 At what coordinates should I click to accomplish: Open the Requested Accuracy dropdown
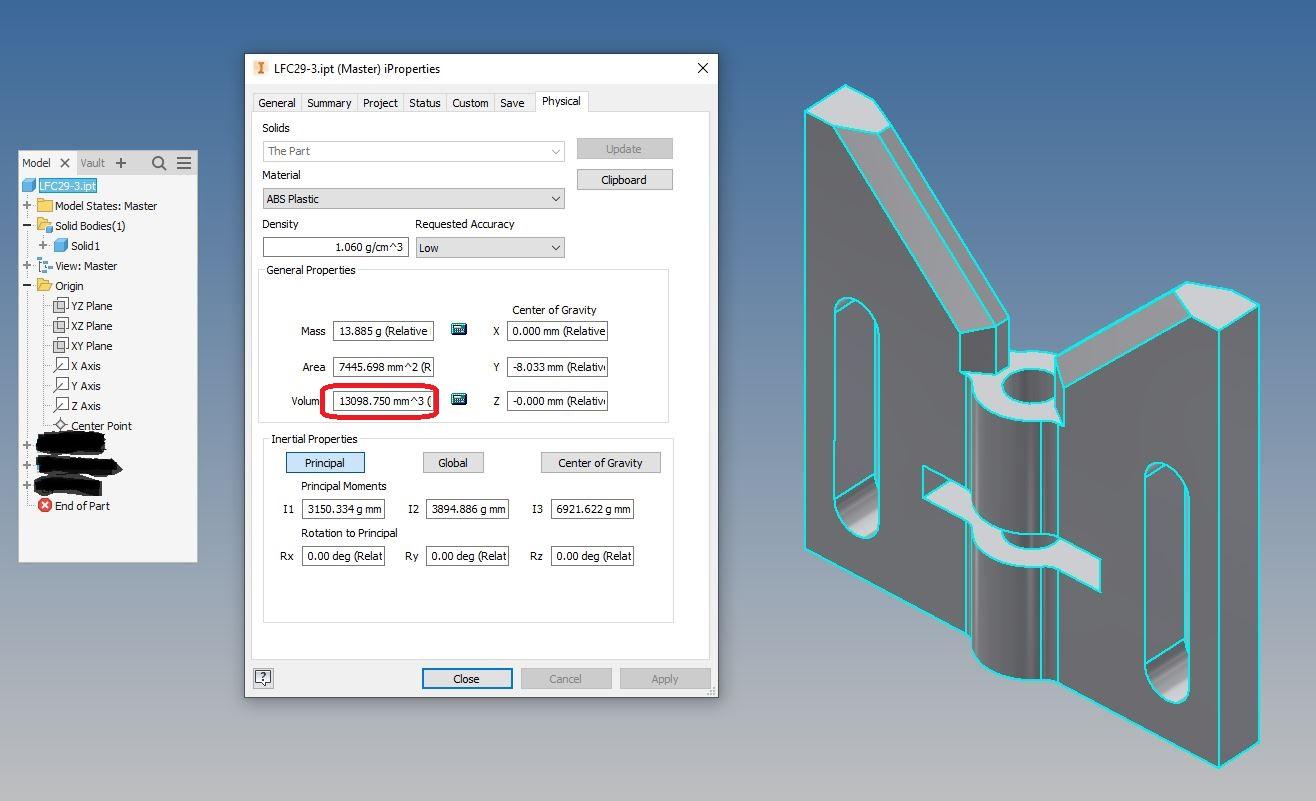tap(489, 248)
